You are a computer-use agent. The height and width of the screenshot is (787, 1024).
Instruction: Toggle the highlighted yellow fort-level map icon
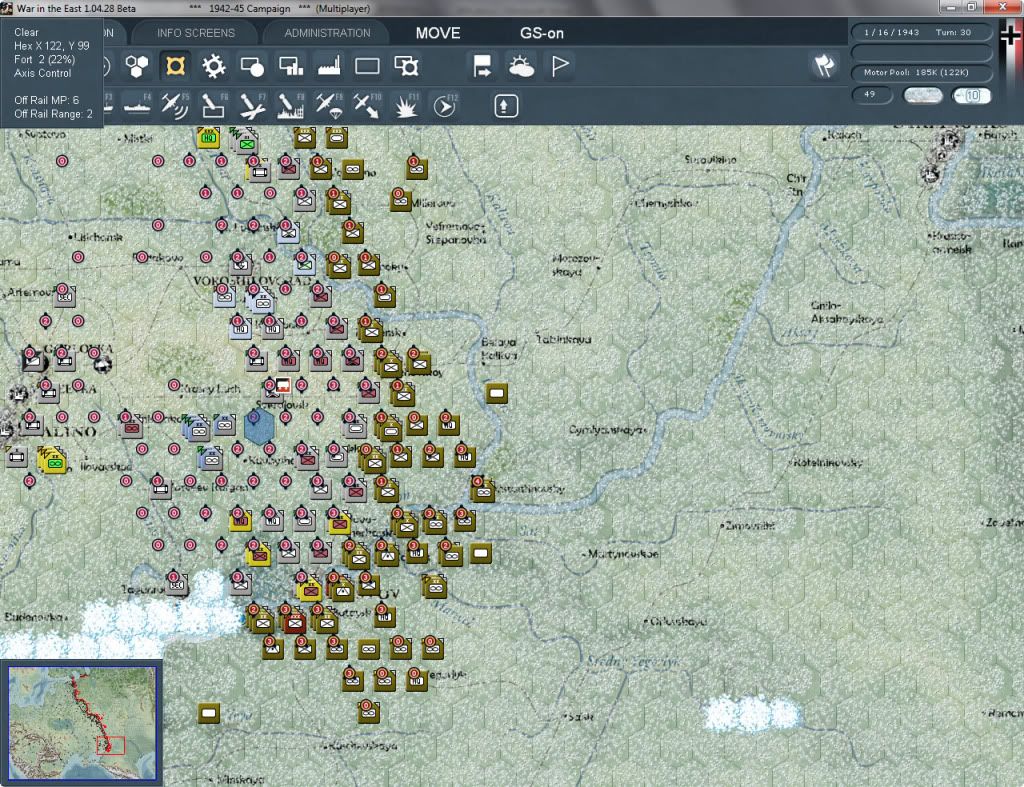click(175, 66)
